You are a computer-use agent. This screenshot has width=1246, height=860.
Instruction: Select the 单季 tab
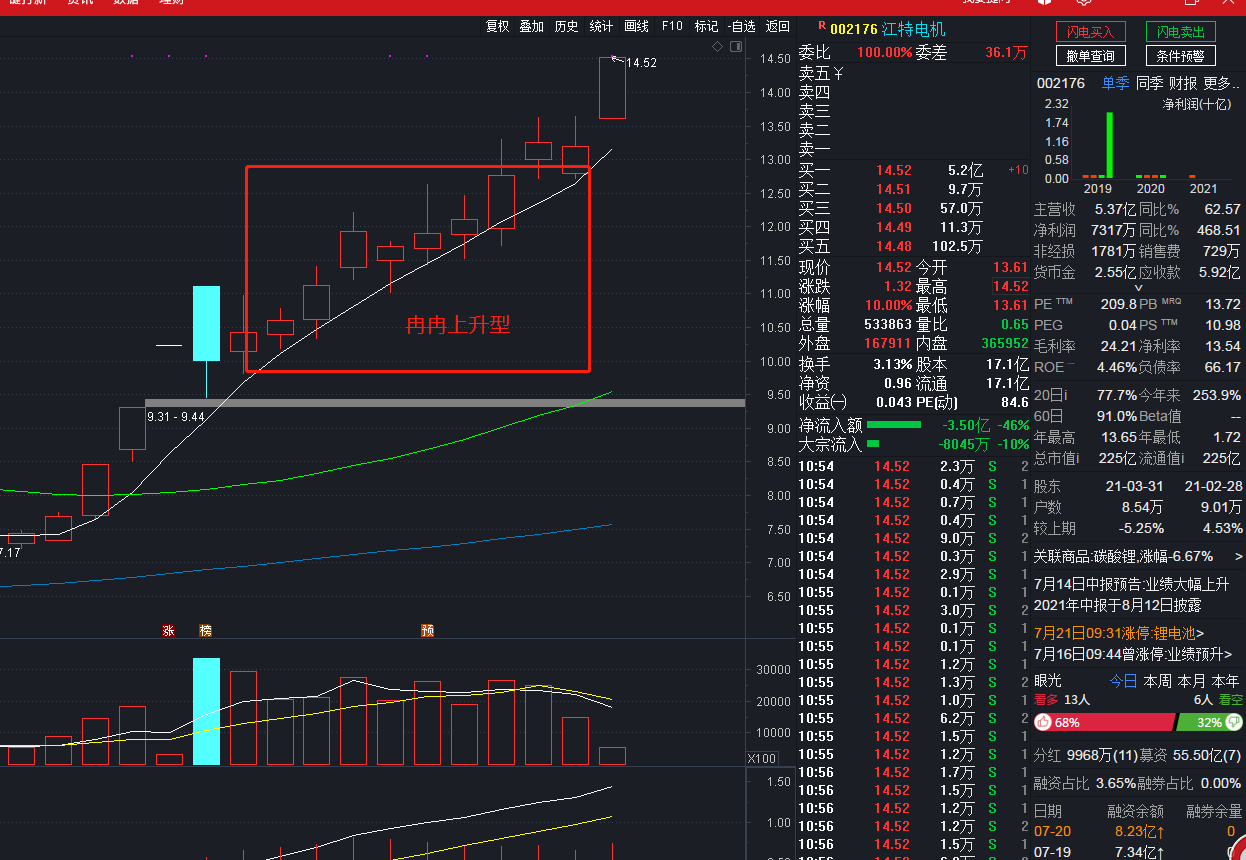(x=1115, y=83)
